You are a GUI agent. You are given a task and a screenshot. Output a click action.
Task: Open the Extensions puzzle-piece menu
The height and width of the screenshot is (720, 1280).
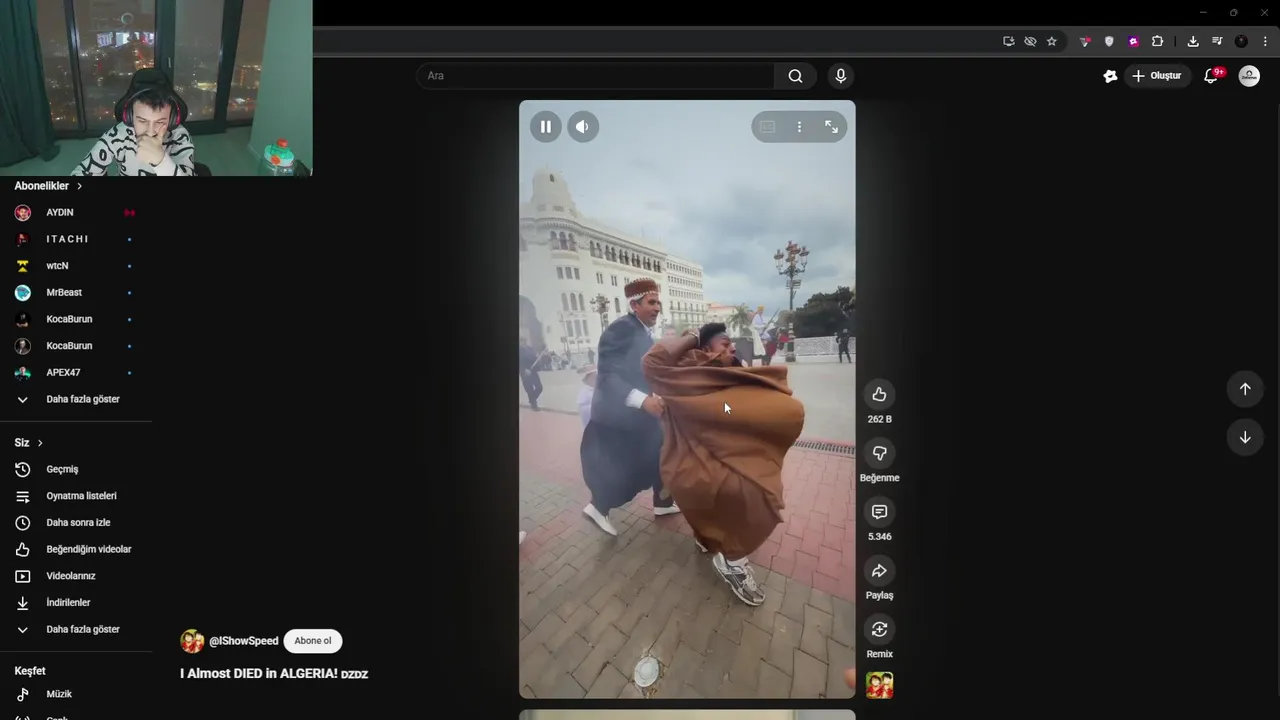[1157, 41]
